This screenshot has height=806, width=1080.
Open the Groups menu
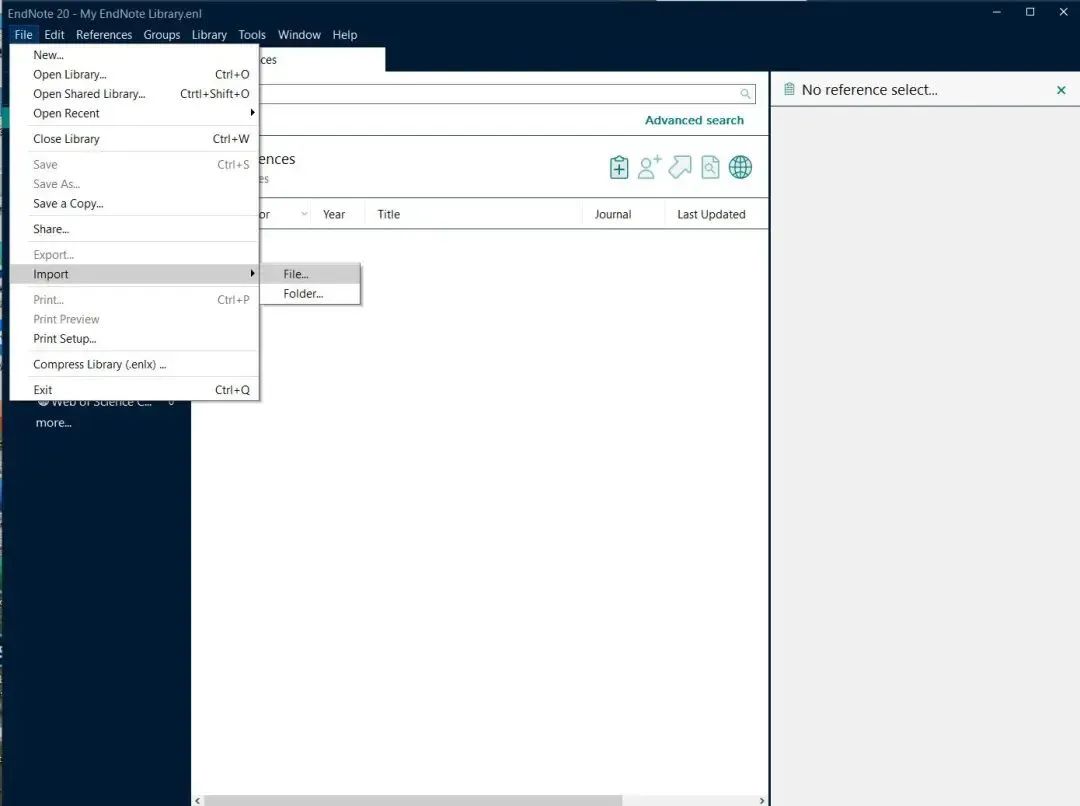162,34
